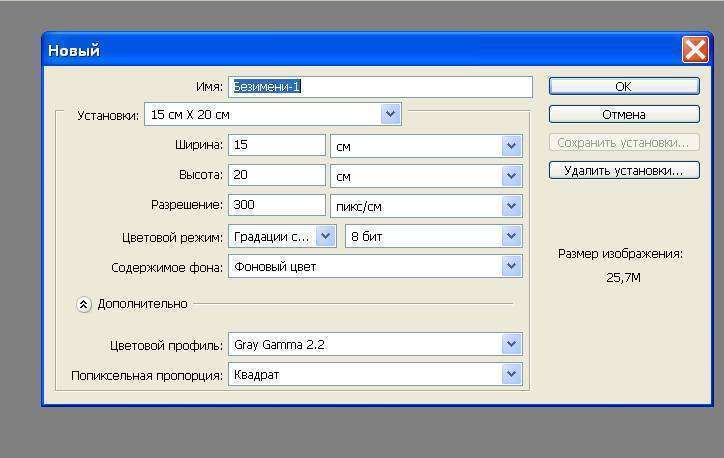The image size is (724, 458).
Task: Close the Новый dialog window
Action: click(x=695, y=50)
